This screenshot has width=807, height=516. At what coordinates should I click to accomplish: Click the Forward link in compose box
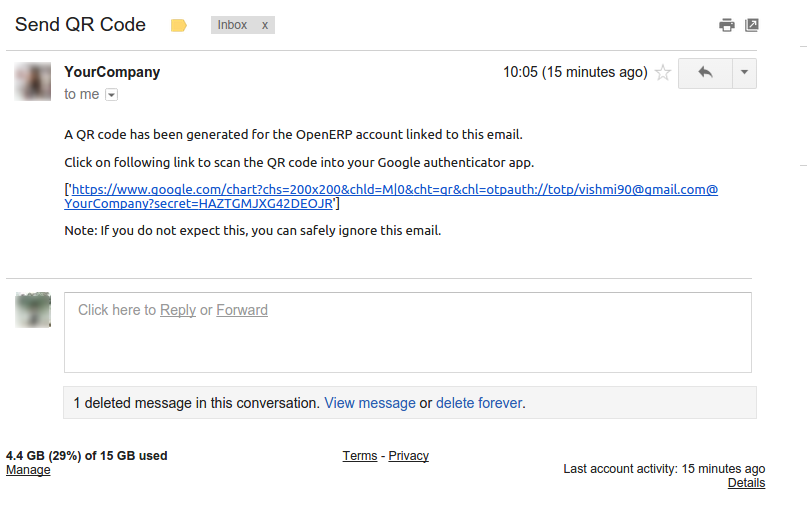click(x=242, y=310)
